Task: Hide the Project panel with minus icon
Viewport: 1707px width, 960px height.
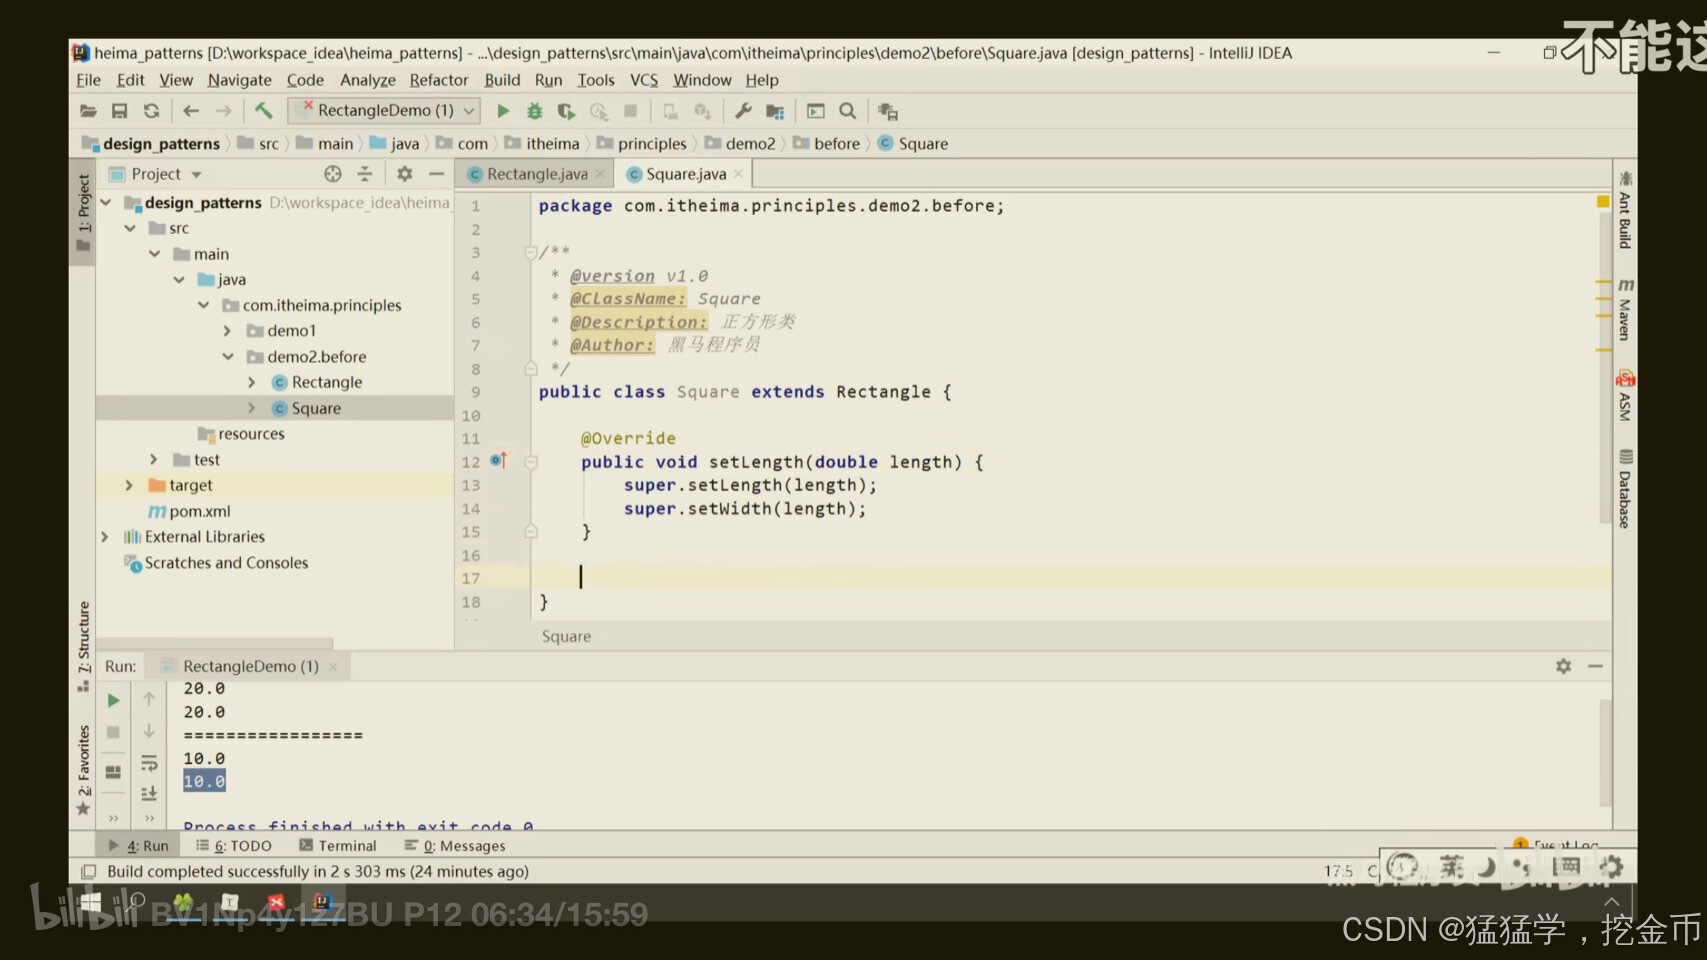Action: [436, 174]
